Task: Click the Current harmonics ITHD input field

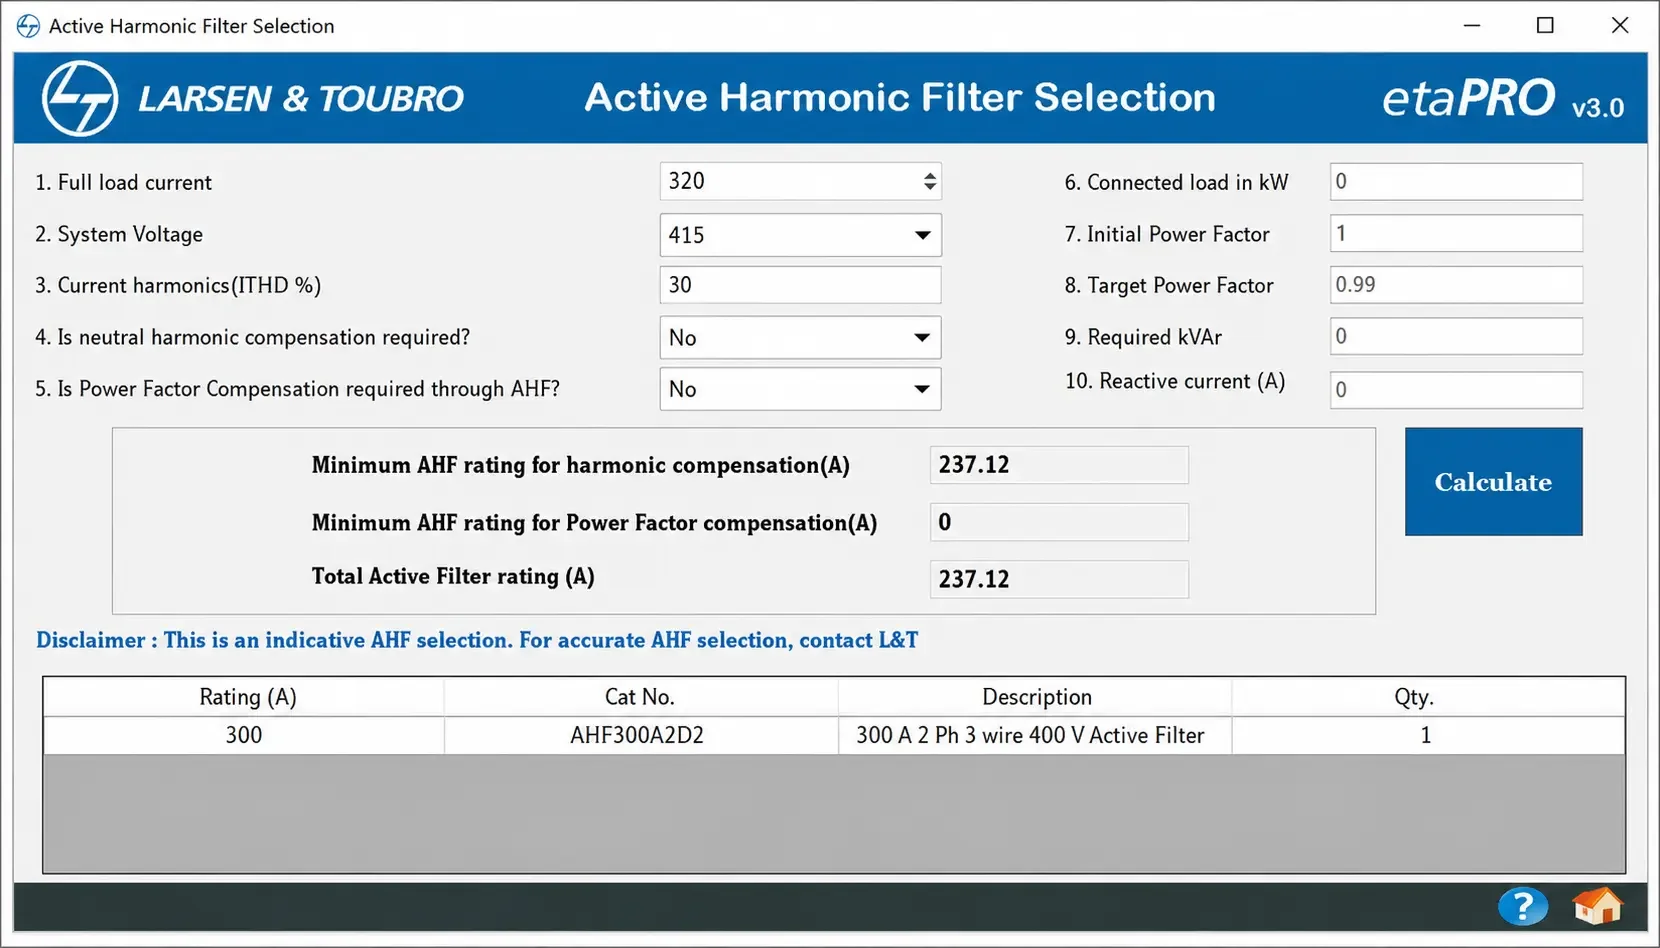Action: click(x=800, y=285)
